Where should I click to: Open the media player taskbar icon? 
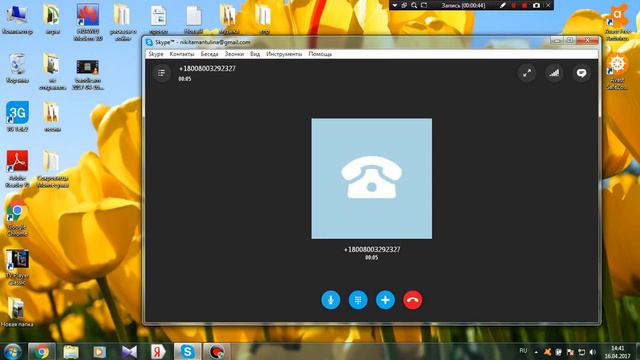100,351
